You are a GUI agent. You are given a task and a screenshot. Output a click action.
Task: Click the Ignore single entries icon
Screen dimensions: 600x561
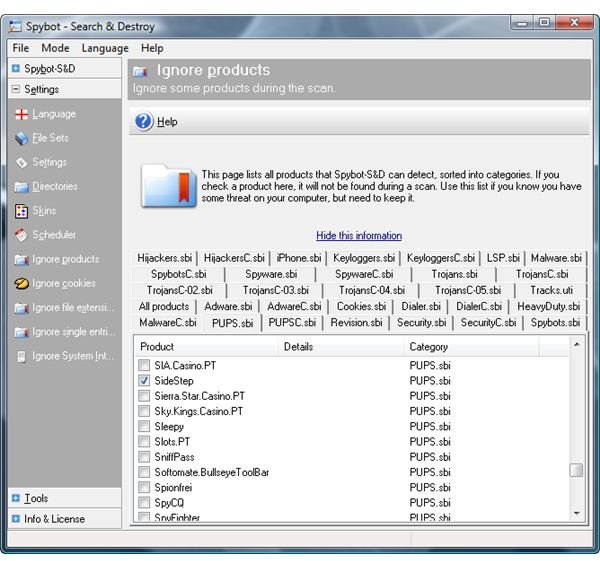pos(21,332)
